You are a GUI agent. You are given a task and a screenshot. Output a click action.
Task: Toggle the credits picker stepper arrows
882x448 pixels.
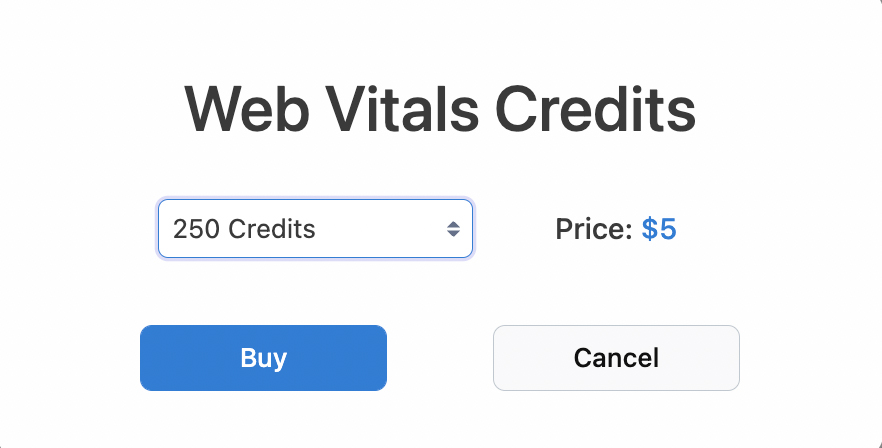(x=453, y=229)
